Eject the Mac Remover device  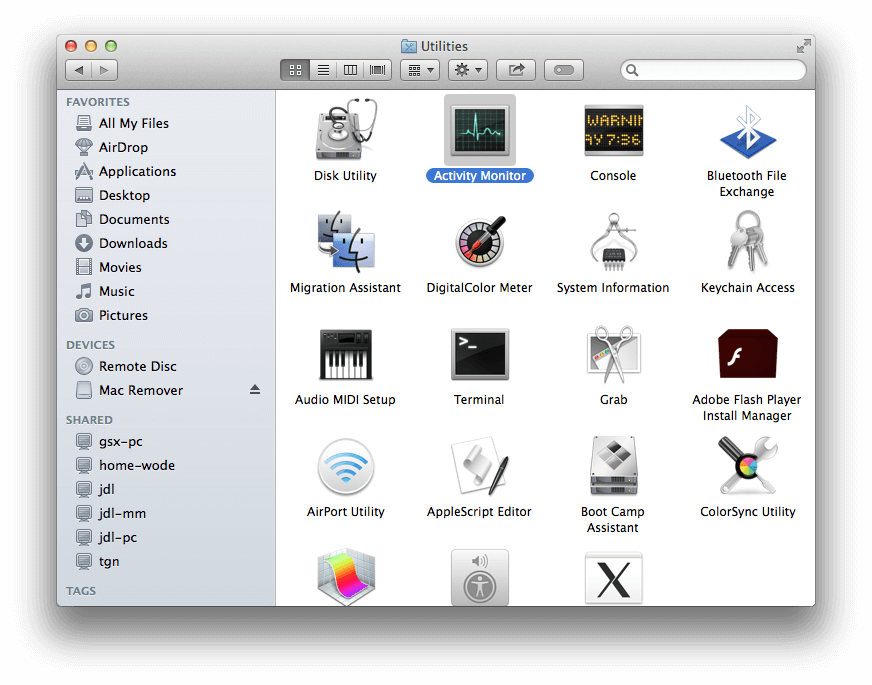(x=255, y=390)
